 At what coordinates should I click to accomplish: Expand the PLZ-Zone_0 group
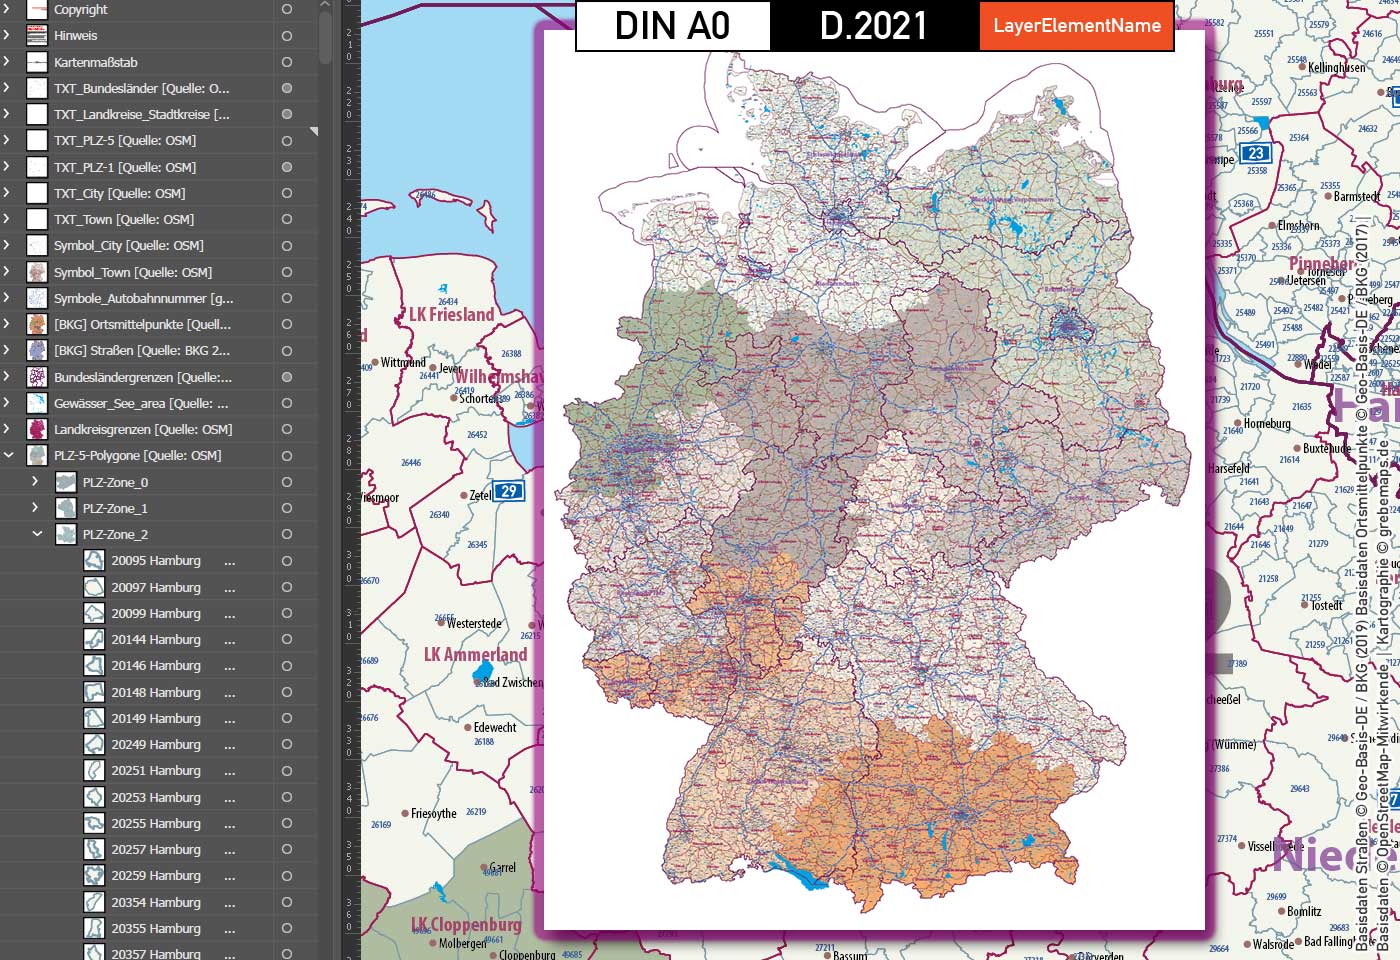point(33,481)
